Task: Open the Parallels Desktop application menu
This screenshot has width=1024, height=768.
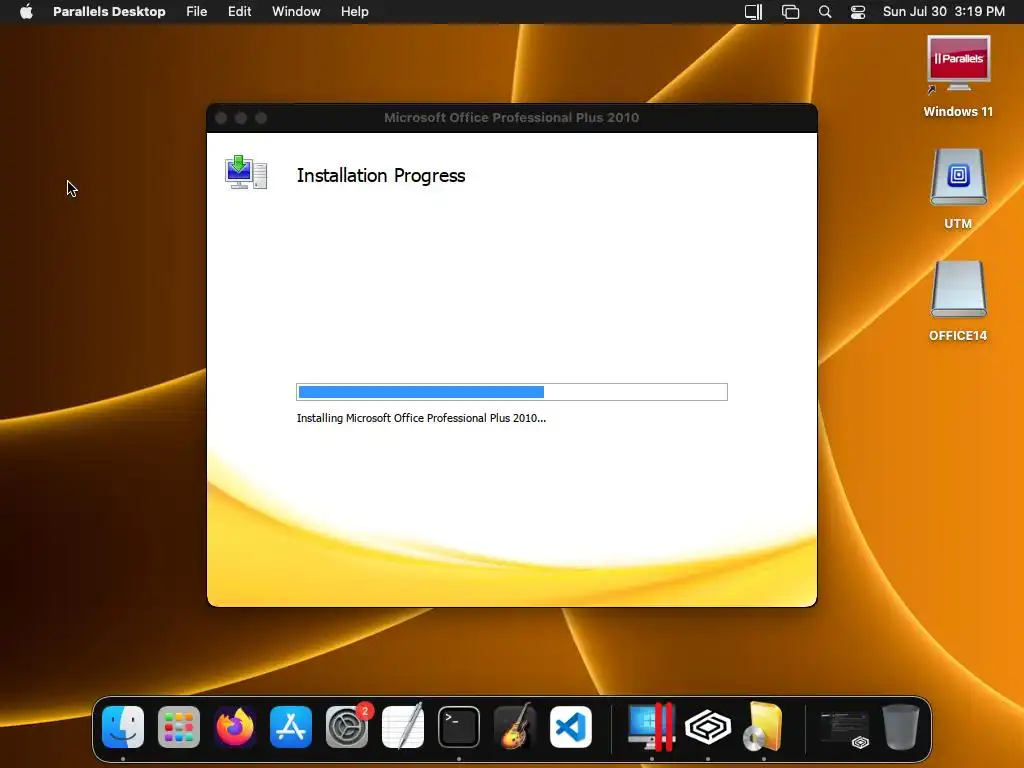Action: pos(109,12)
